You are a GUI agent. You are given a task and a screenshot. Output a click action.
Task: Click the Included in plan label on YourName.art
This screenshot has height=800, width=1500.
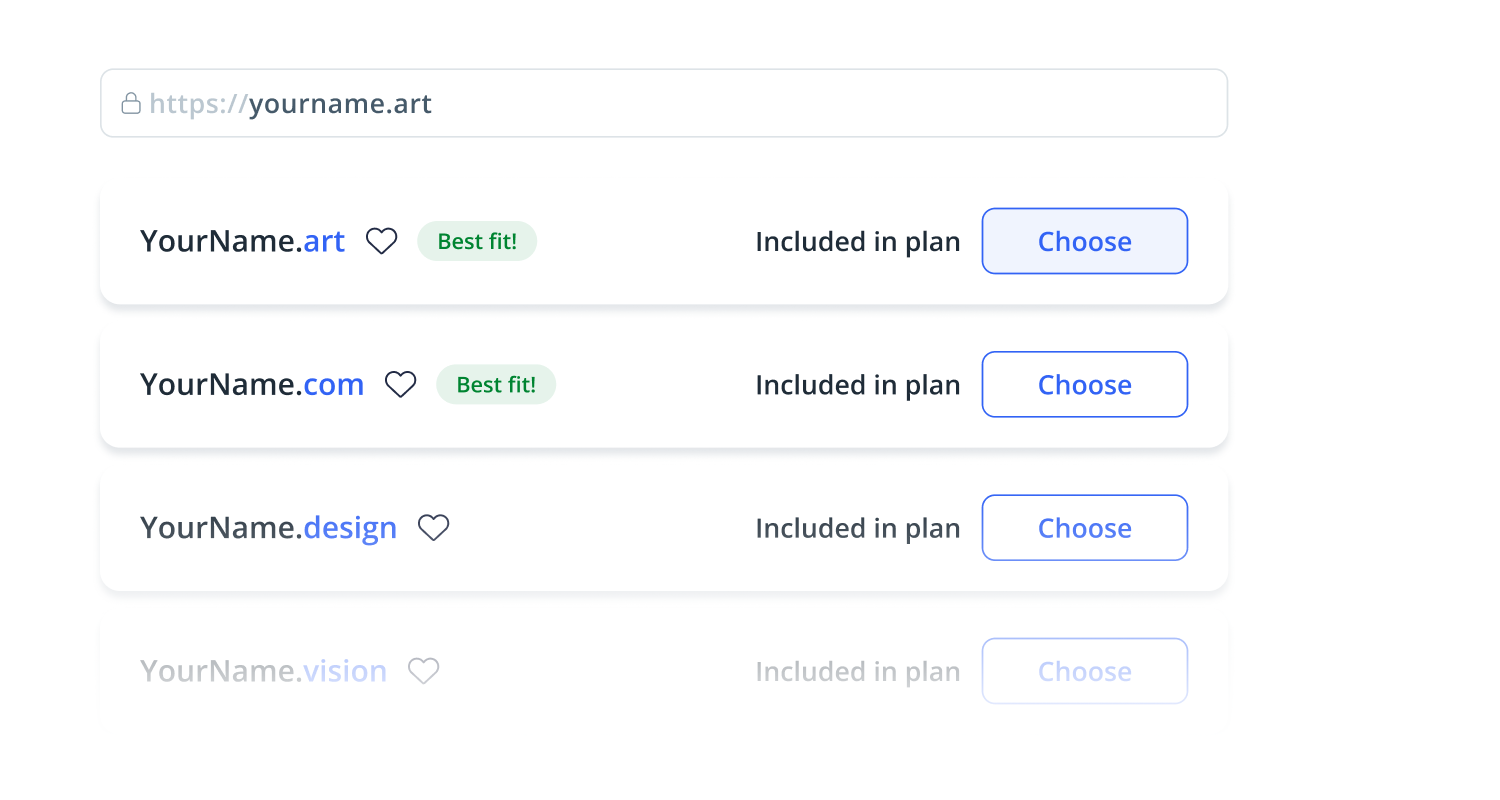pos(857,240)
